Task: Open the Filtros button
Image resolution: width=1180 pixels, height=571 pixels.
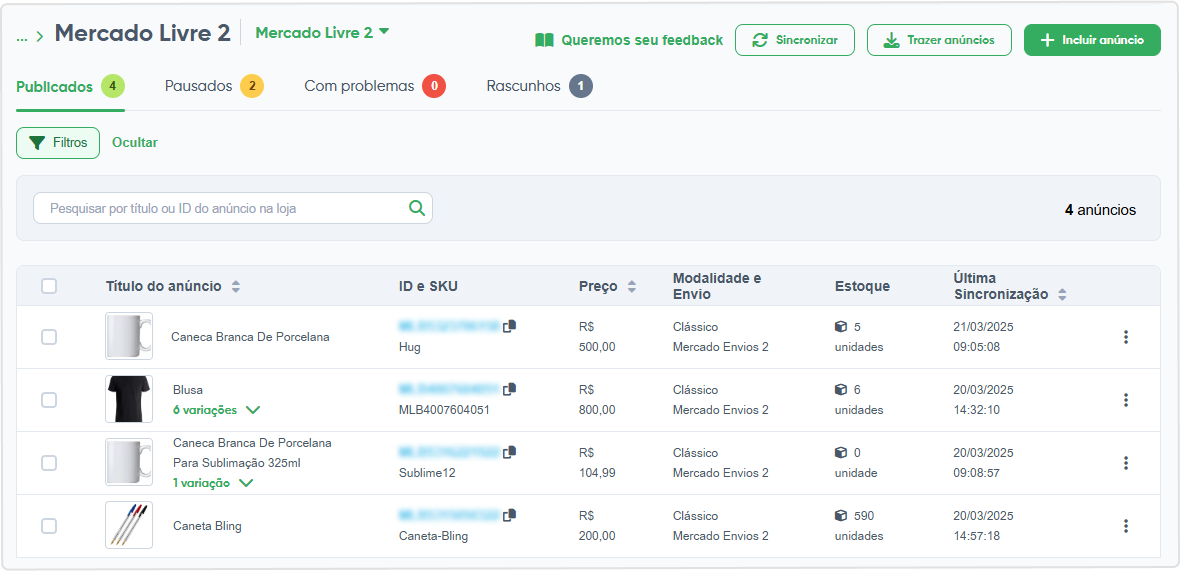Action: coord(58,143)
